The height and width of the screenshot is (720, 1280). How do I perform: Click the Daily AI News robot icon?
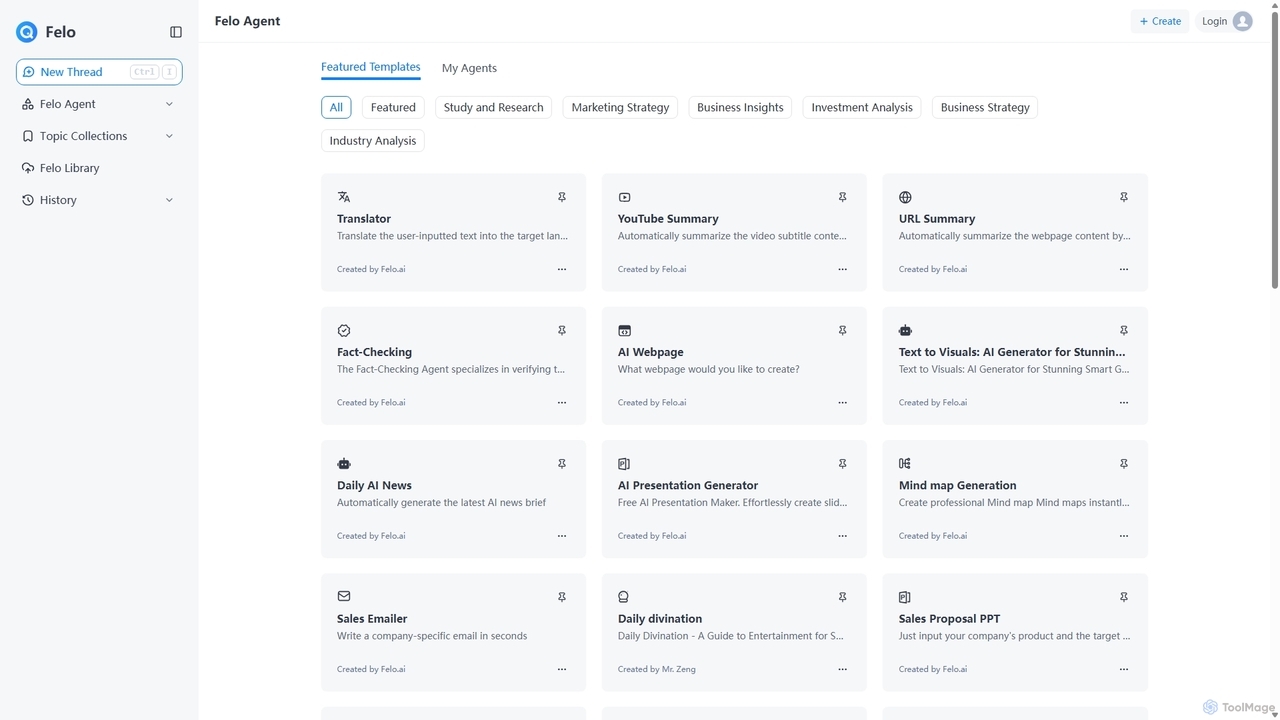tap(344, 464)
